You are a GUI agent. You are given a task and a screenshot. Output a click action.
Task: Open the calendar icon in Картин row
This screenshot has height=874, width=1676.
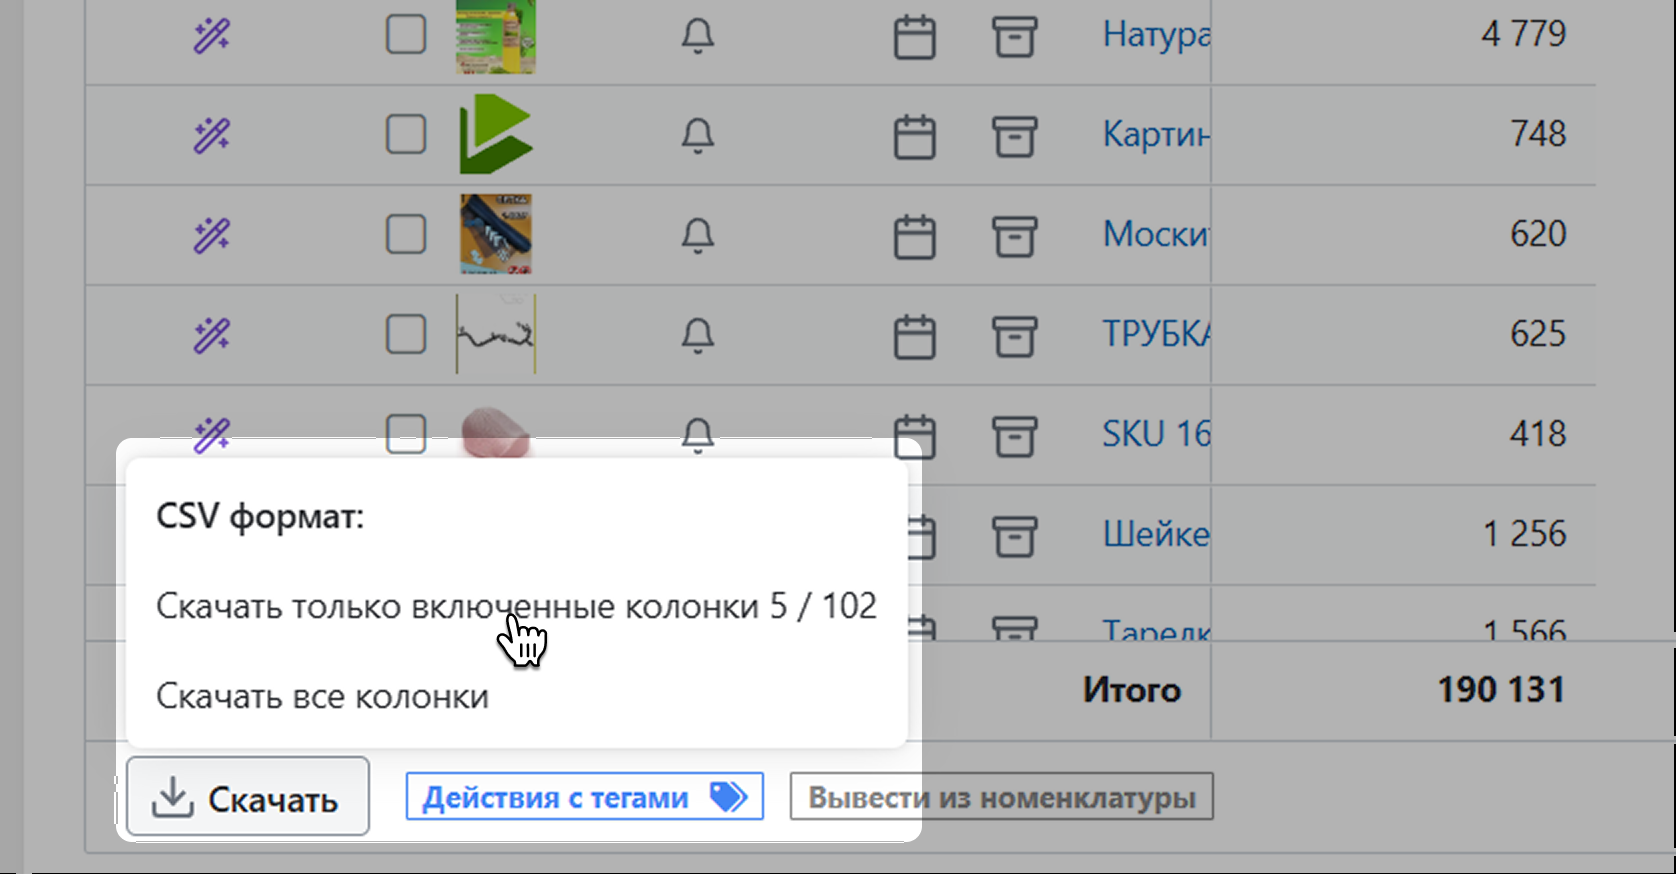914,137
